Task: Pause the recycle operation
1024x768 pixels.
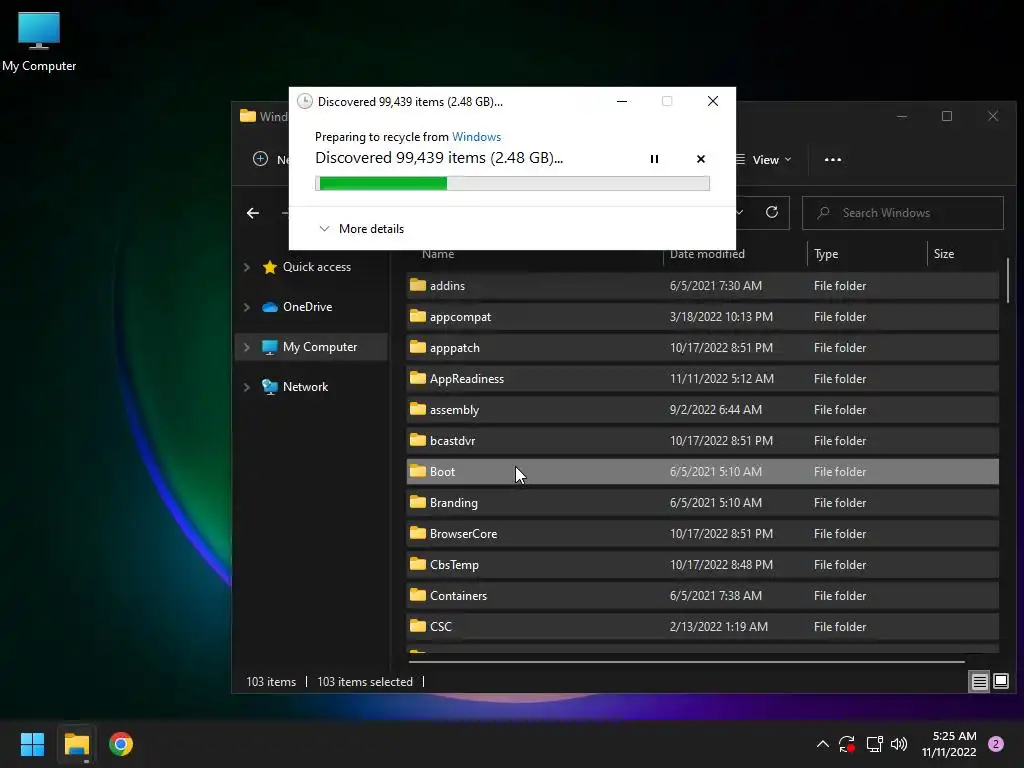Action: 654,159
